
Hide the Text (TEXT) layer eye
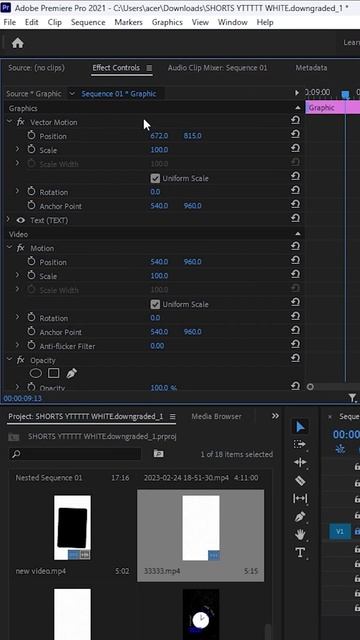pos(20,220)
